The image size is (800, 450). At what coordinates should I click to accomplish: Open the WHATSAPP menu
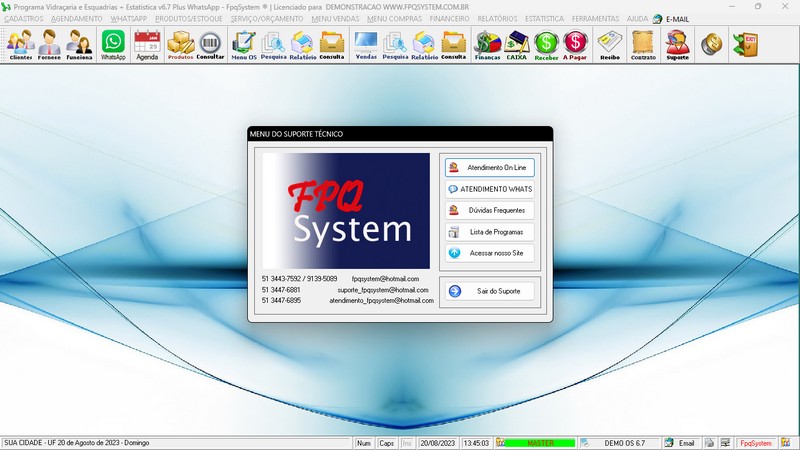click(129, 19)
